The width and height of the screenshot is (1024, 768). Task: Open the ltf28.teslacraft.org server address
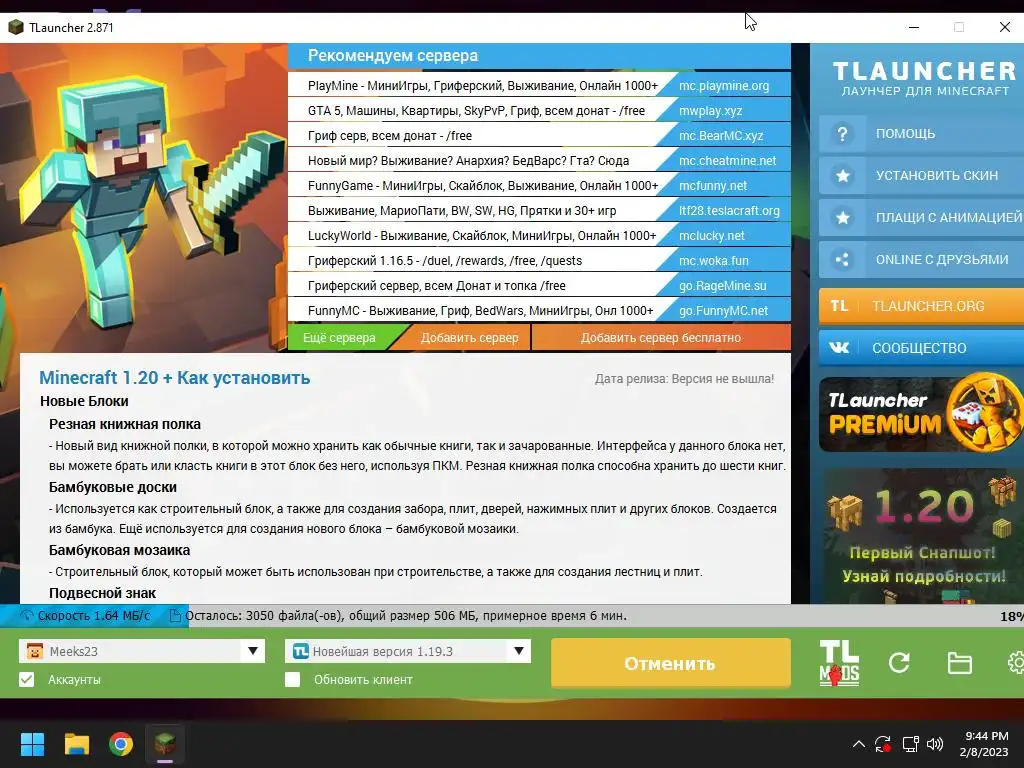[729, 210]
